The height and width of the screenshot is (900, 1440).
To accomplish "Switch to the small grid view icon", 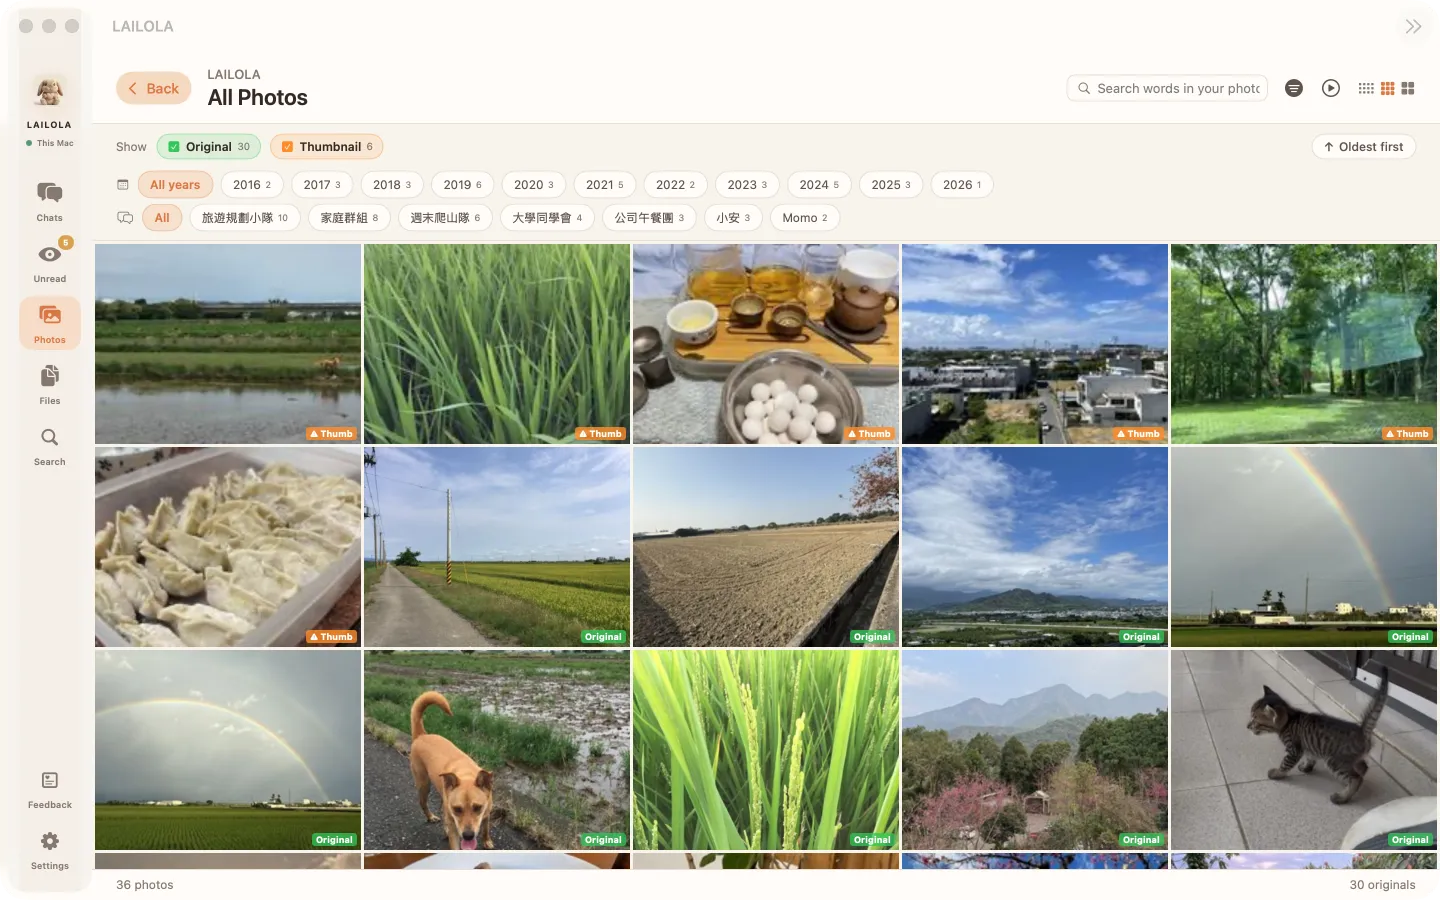I will point(1366,88).
